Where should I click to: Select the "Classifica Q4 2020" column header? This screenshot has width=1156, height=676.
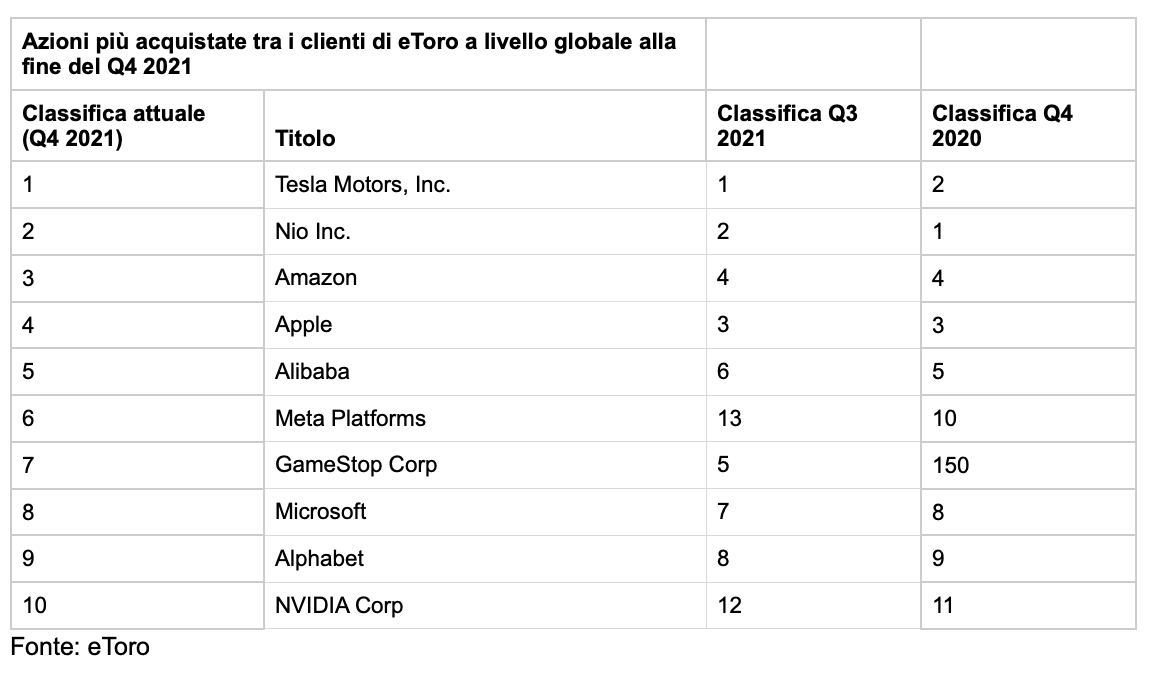click(x=1003, y=125)
